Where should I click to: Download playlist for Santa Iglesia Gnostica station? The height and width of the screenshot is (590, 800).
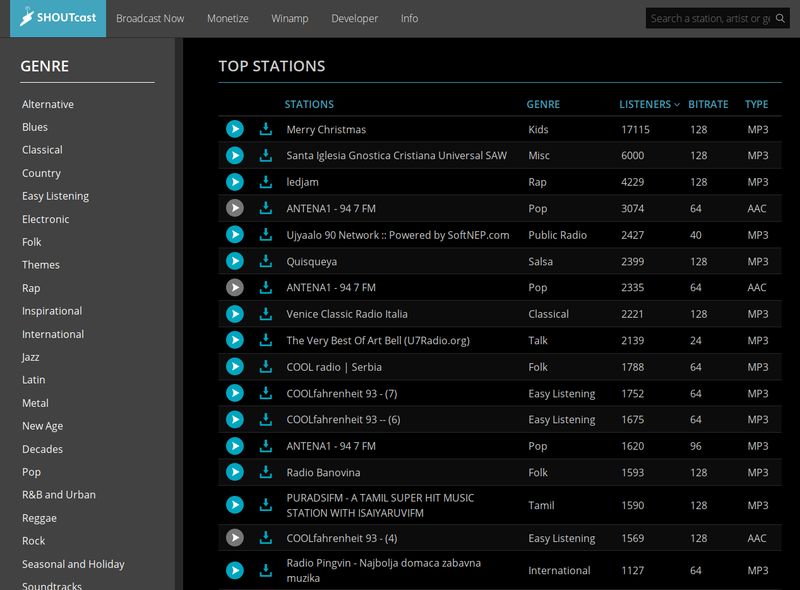click(266, 156)
